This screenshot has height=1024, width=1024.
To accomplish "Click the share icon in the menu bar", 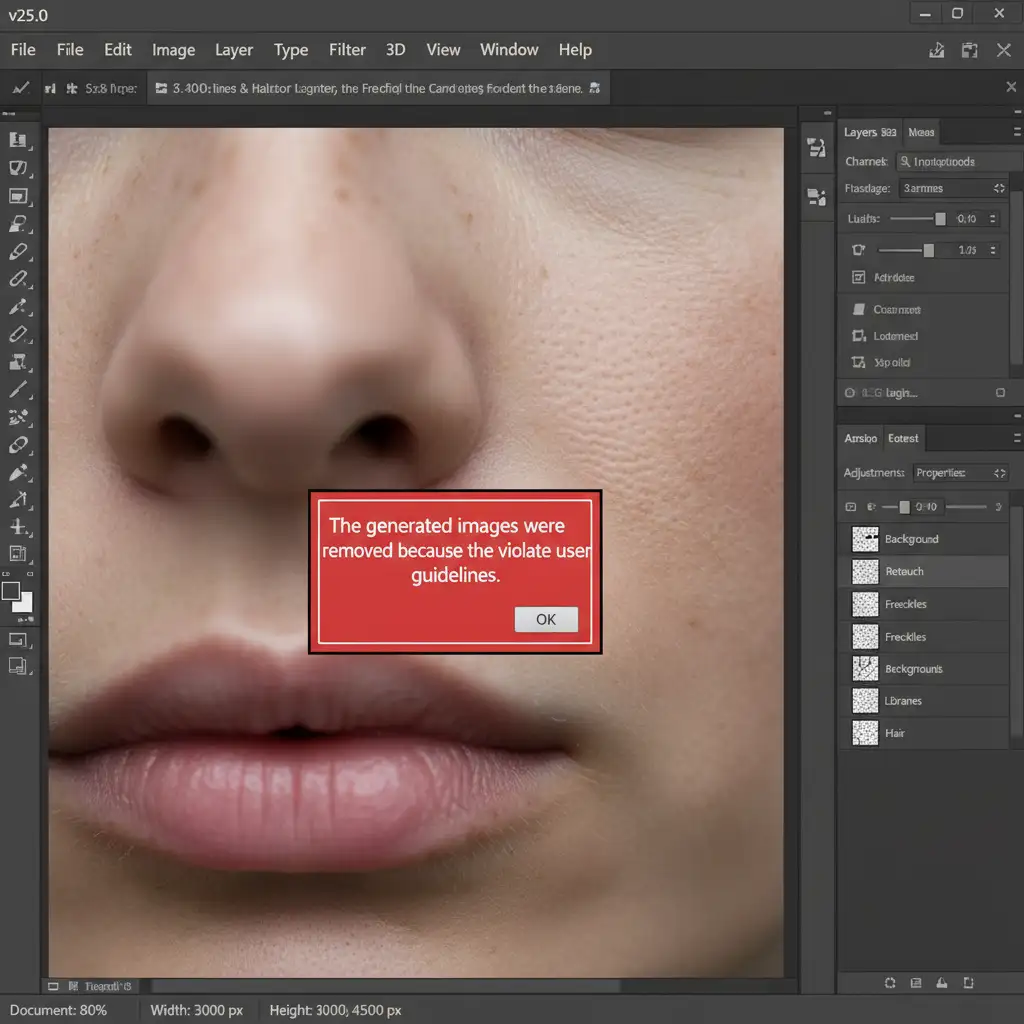I will click(x=937, y=50).
